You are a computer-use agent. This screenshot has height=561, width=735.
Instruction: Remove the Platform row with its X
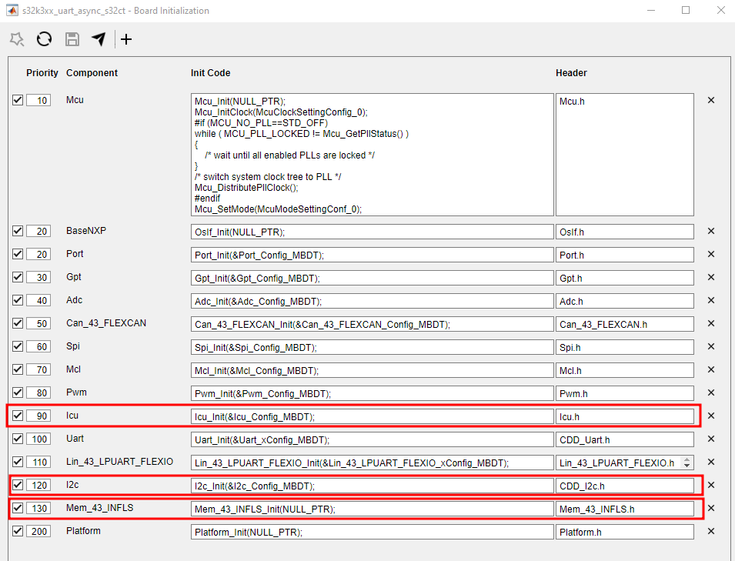coord(711,531)
